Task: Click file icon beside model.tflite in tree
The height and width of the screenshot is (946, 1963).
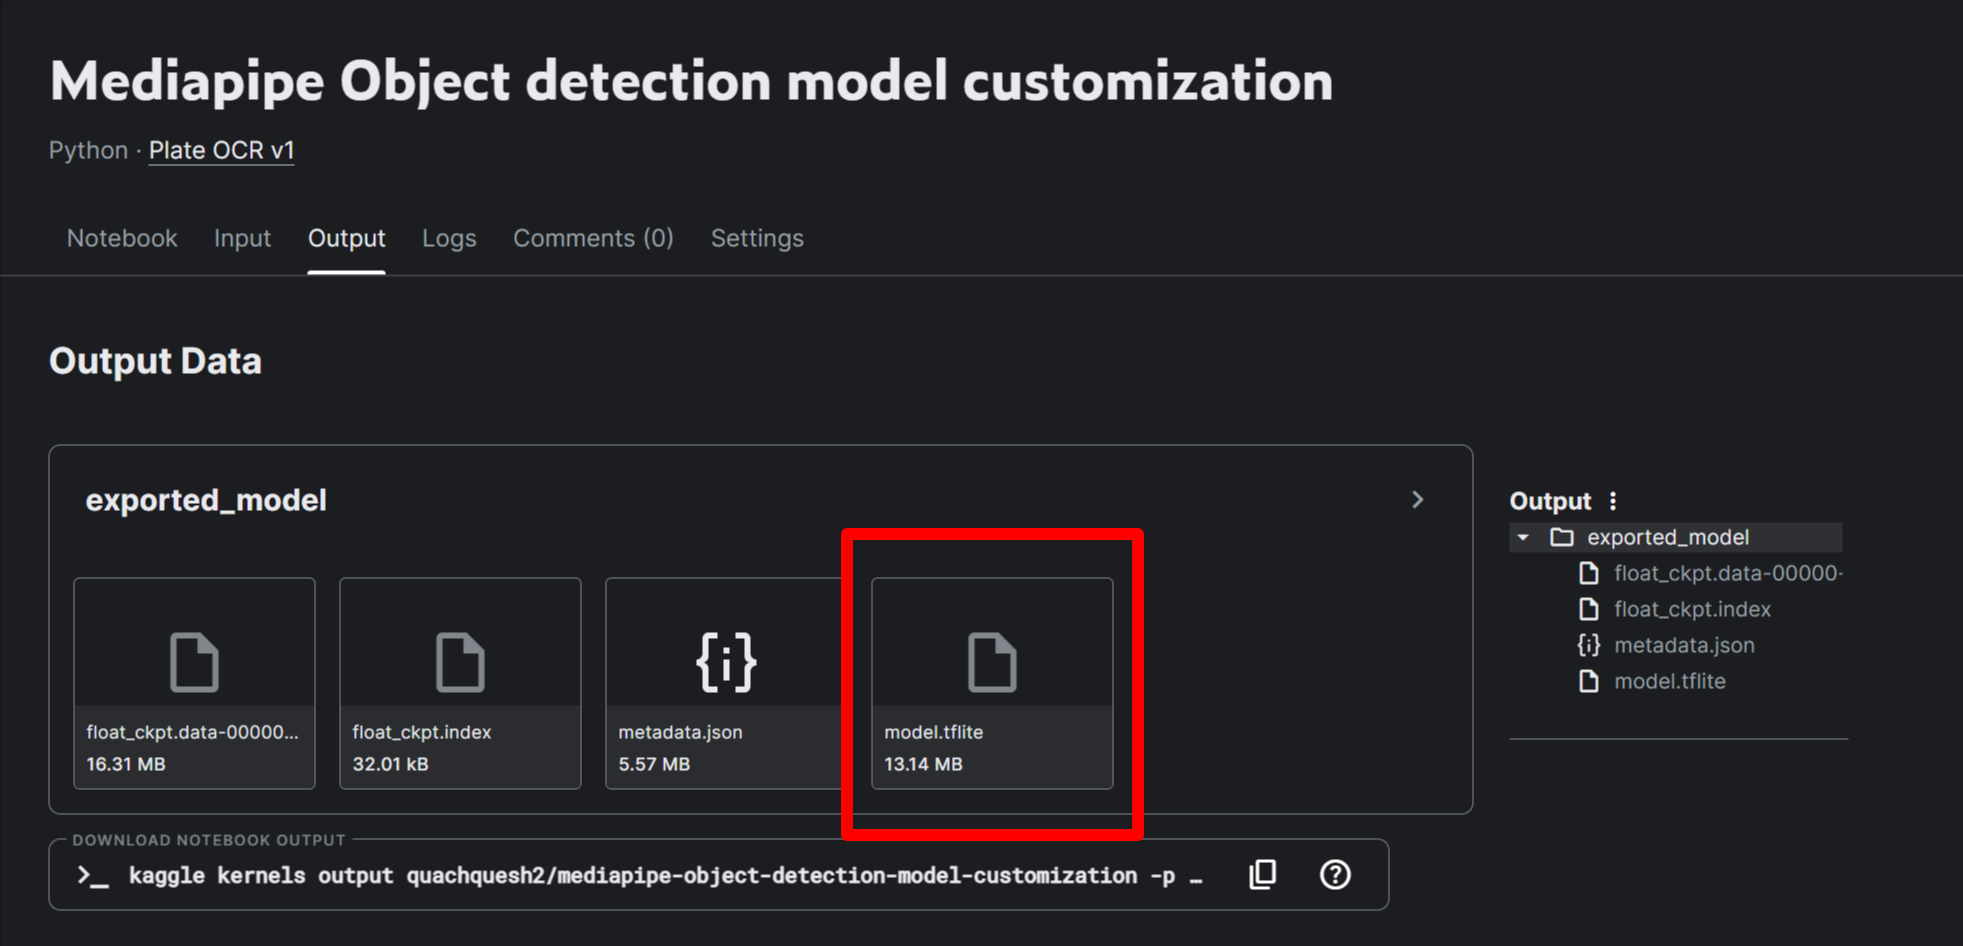Action: pos(1588,681)
